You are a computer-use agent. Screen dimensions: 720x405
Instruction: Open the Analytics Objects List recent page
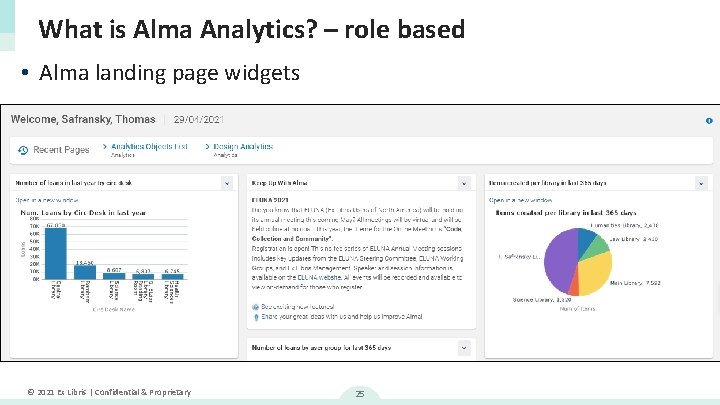(x=149, y=147)
